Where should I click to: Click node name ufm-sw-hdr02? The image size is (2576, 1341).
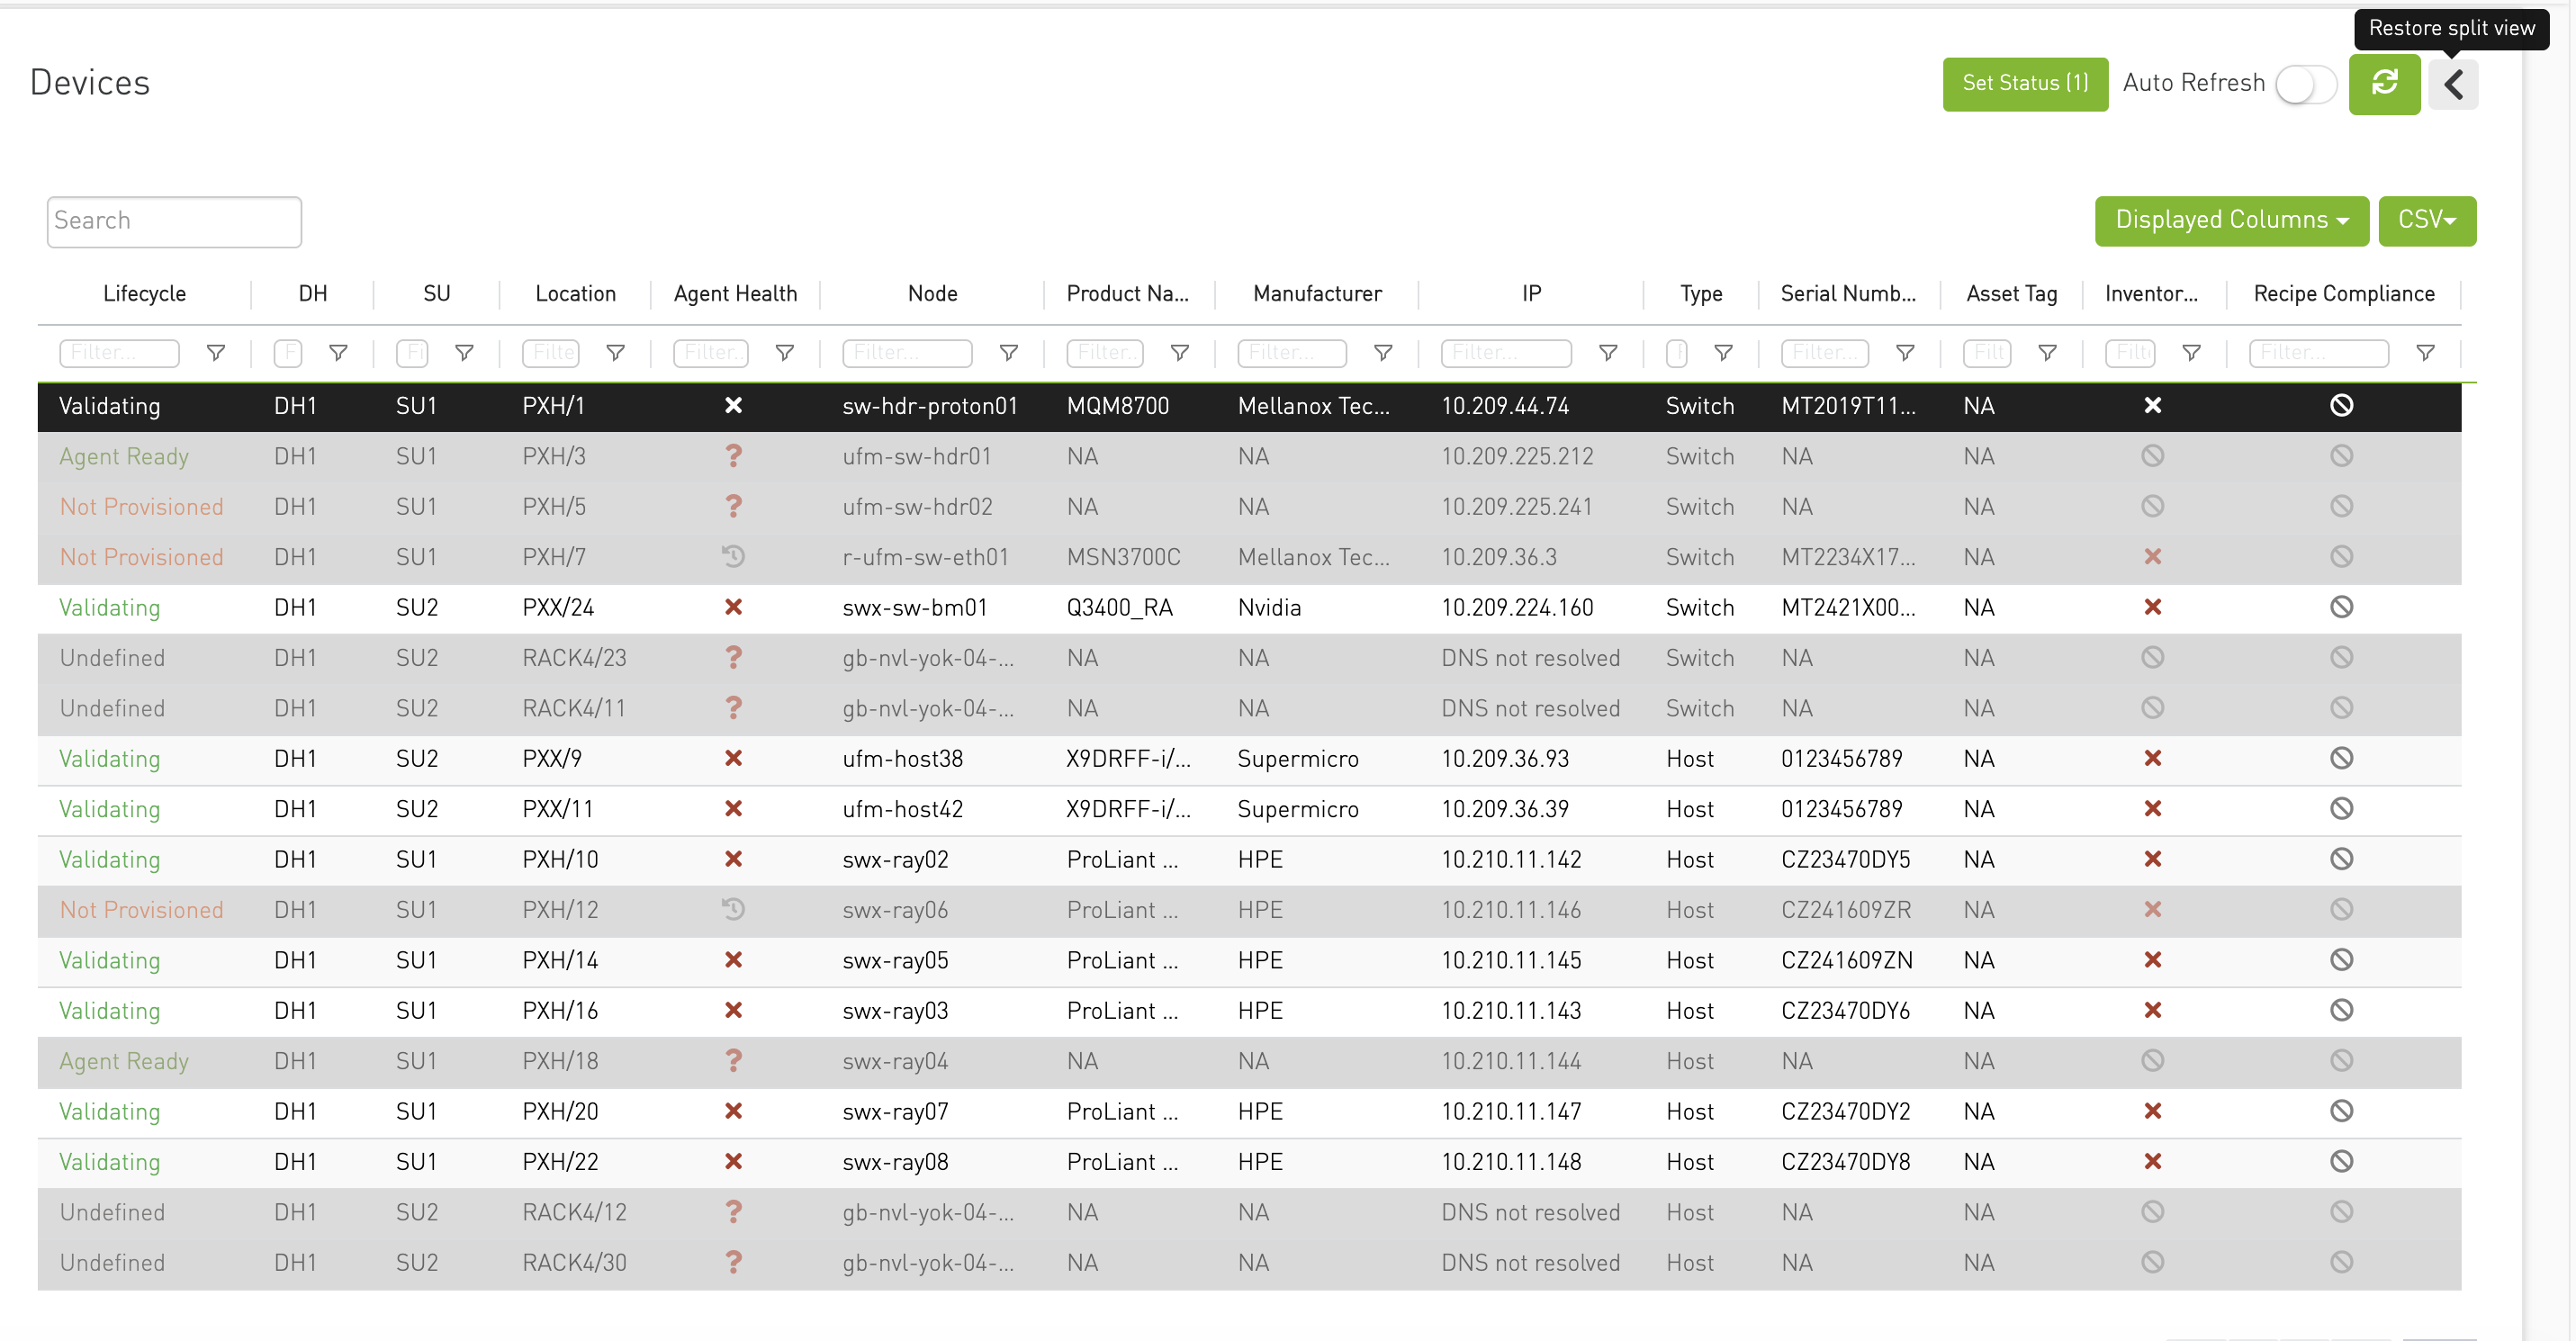[917, 506]
